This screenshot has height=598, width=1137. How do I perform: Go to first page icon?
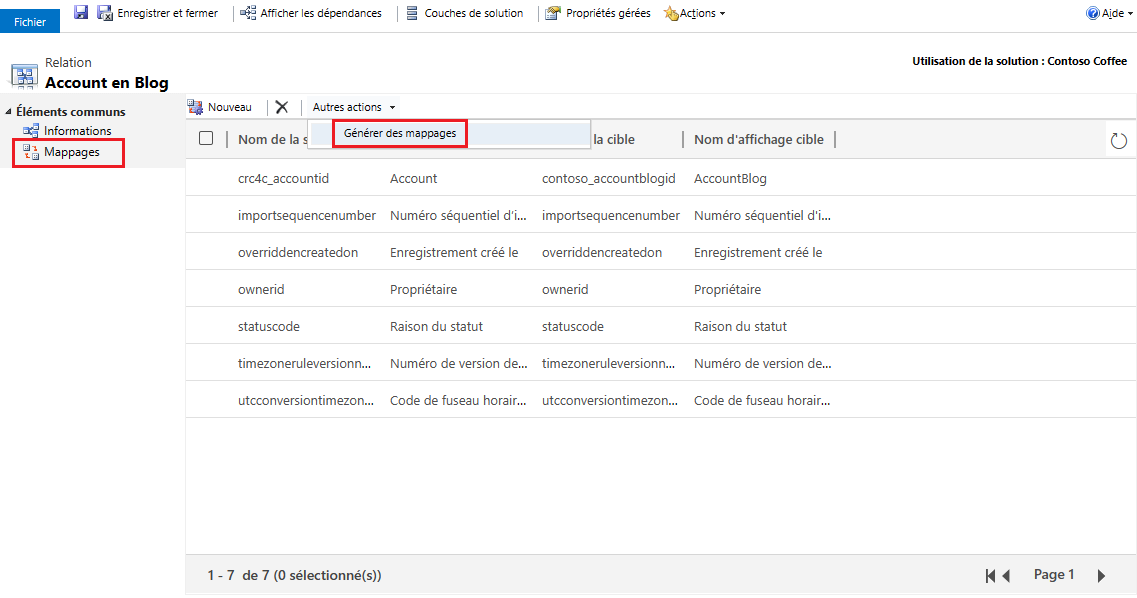991,576
